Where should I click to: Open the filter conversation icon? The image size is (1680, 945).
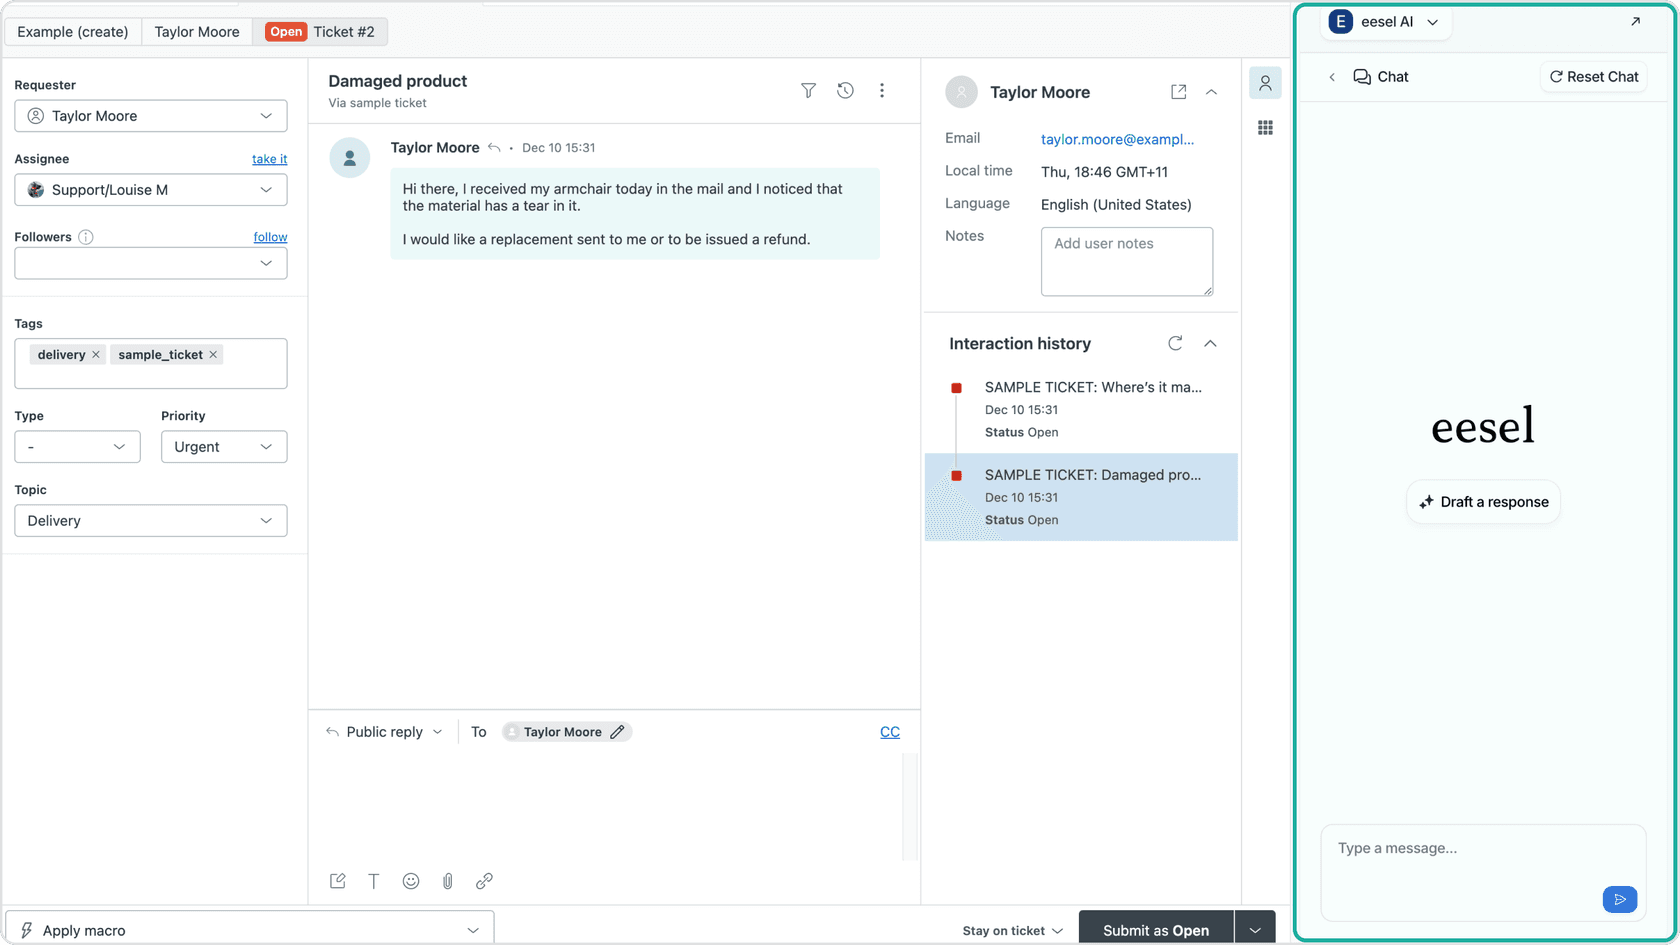807,90
